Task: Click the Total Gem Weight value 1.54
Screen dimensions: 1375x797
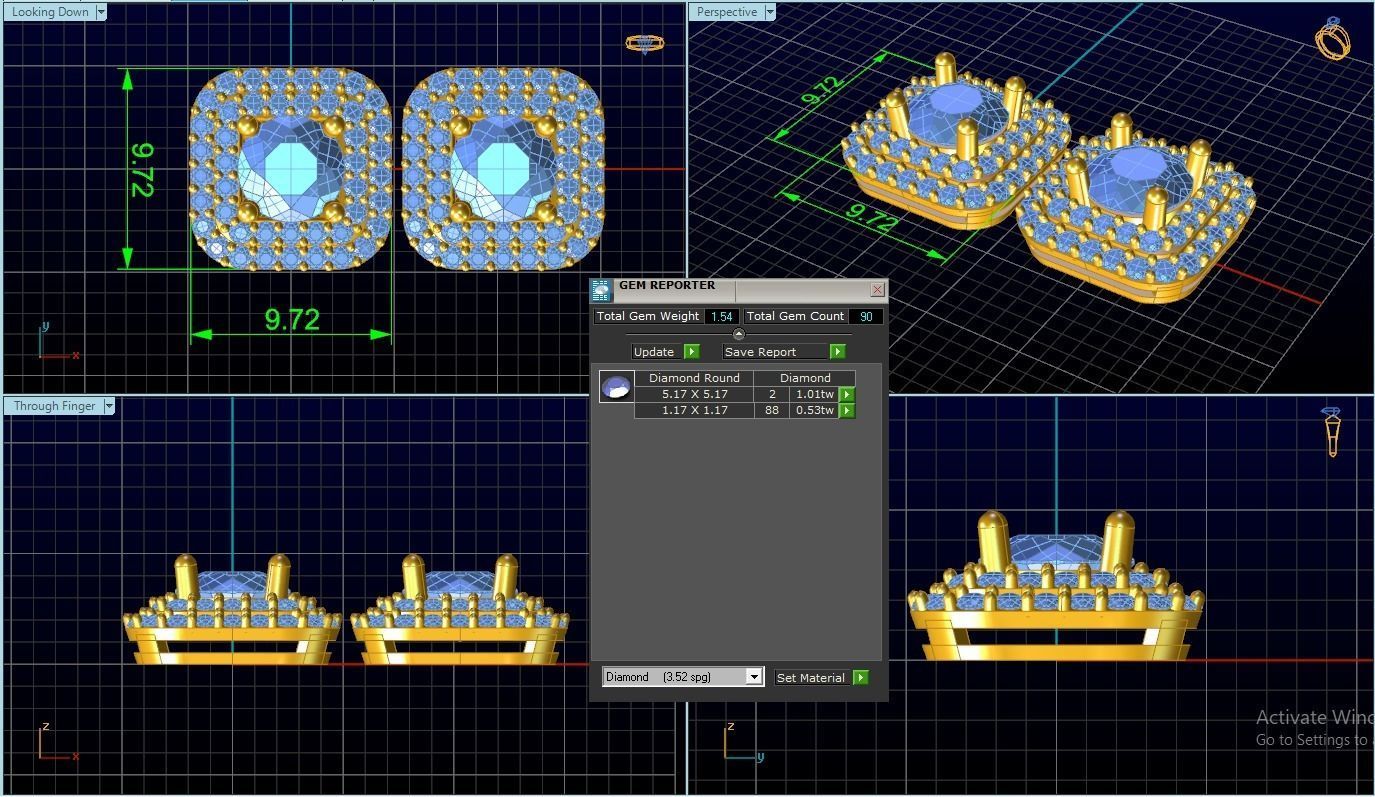Action: (x=721, y=316)
